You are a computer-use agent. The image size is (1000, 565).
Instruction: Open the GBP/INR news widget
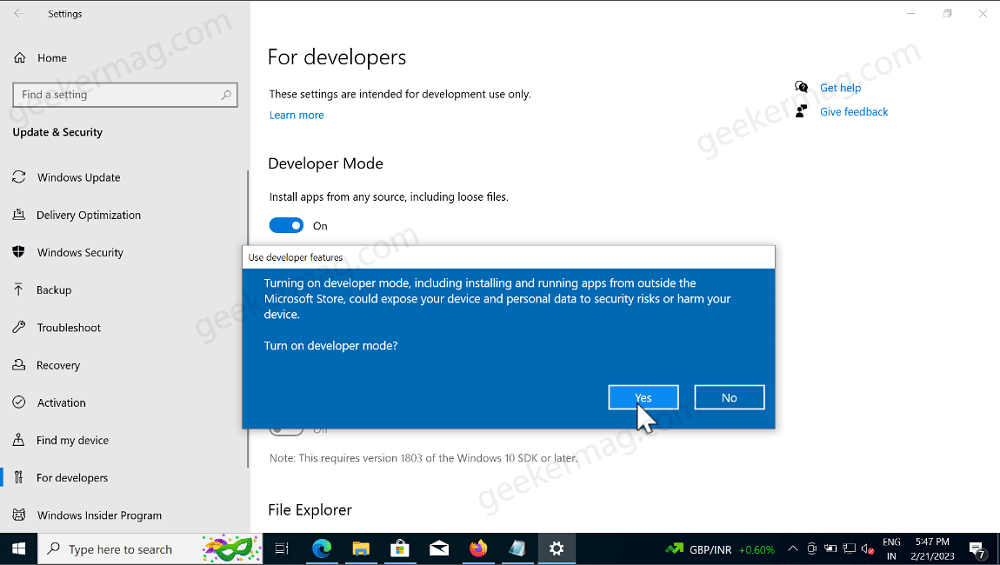[x=719, y=549]
